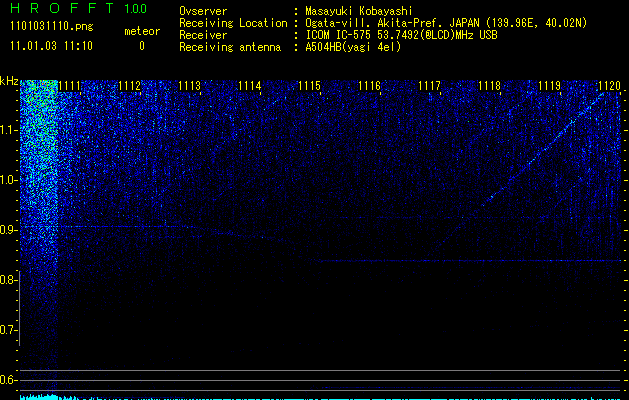Viewport: 629px width, 400px height.
Task: Click the cyan signal level strip at bottom
Action: tap(321, 397)
